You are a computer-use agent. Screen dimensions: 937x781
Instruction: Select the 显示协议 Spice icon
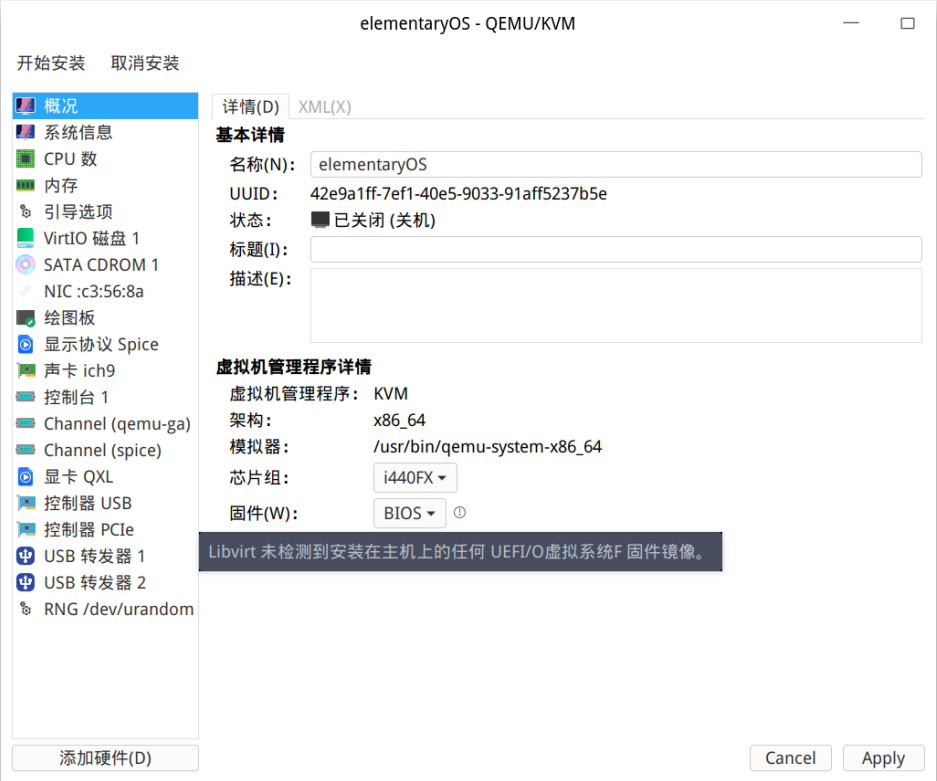point(25,344)
